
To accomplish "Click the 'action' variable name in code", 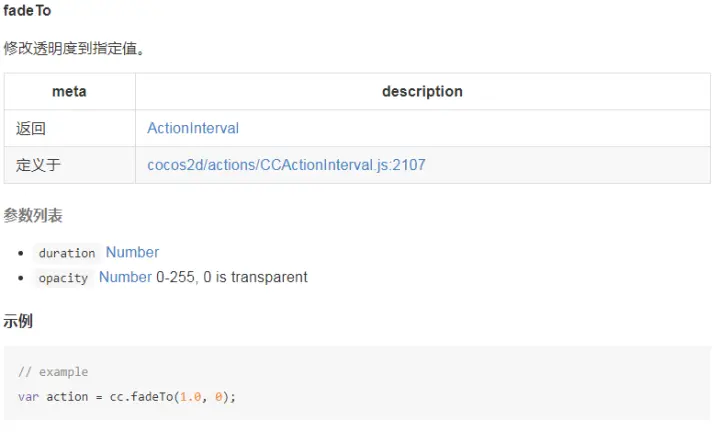I will coord(67,396).
